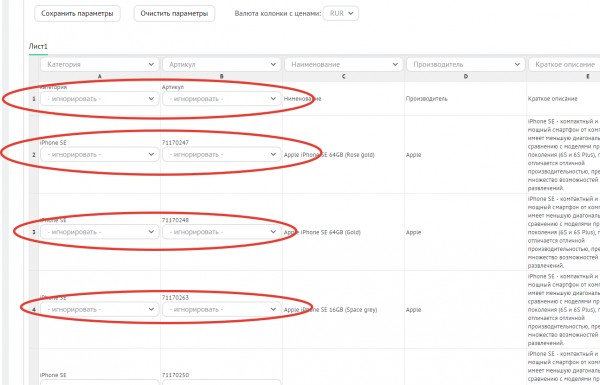Expand row 2 игнорировать dropdown under iPhone SE

coord(99,155)
